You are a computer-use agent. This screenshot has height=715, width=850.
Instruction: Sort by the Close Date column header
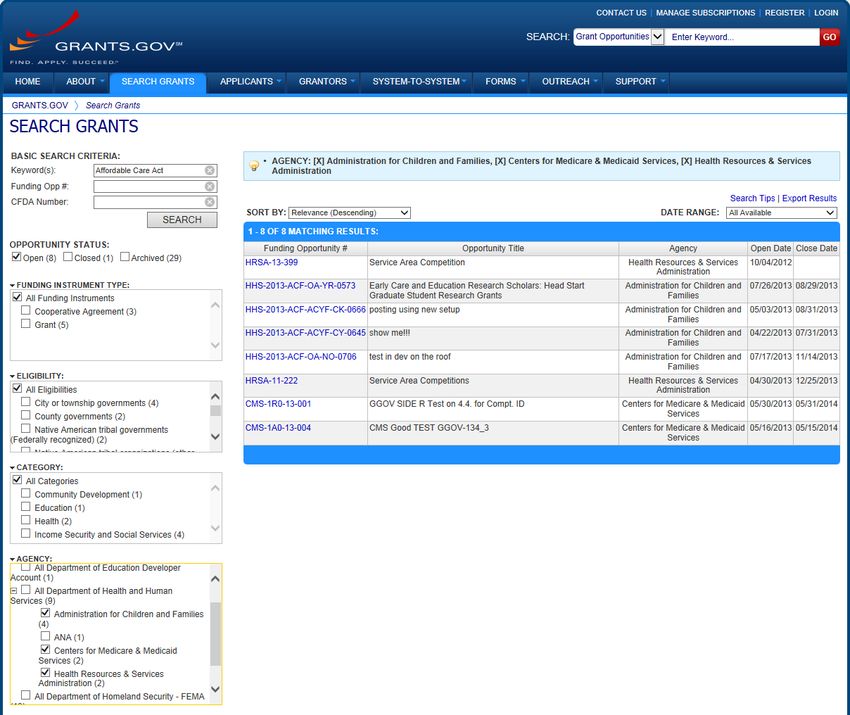(x=816, y=248)
